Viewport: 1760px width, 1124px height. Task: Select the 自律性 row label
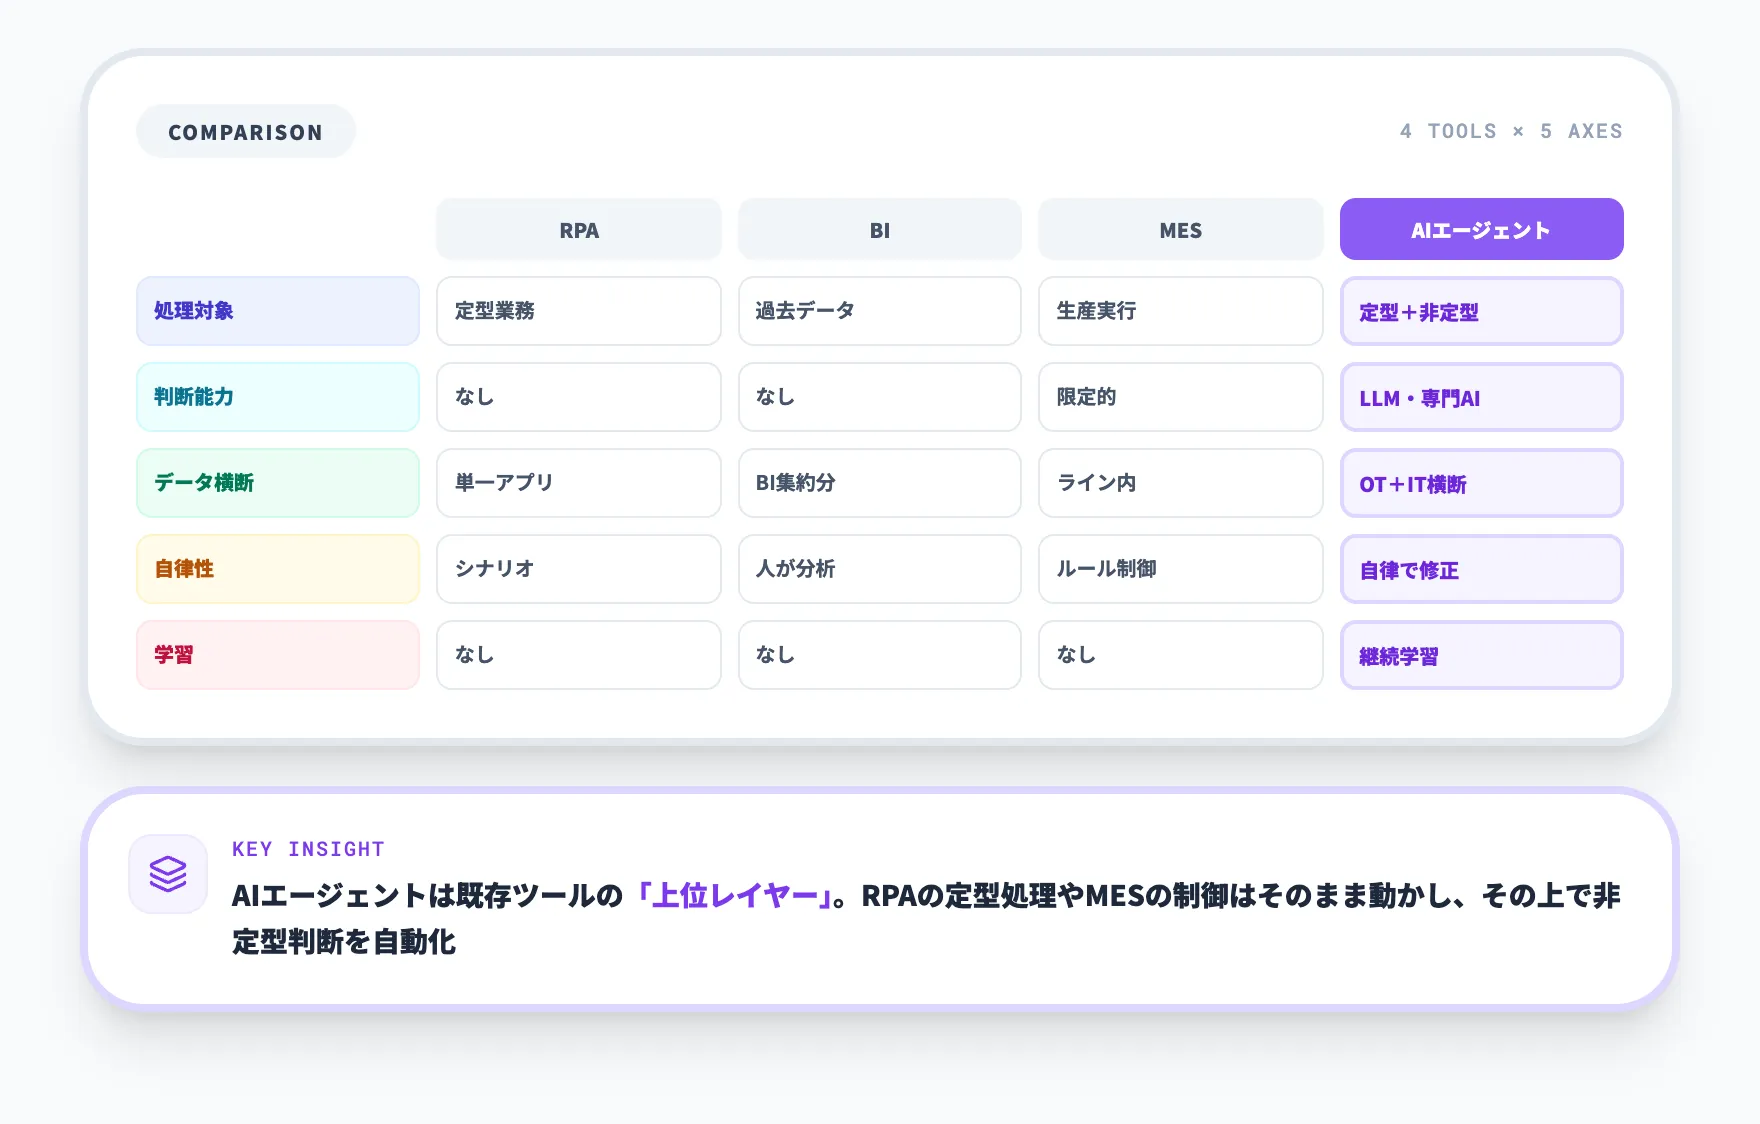point(277,569)
